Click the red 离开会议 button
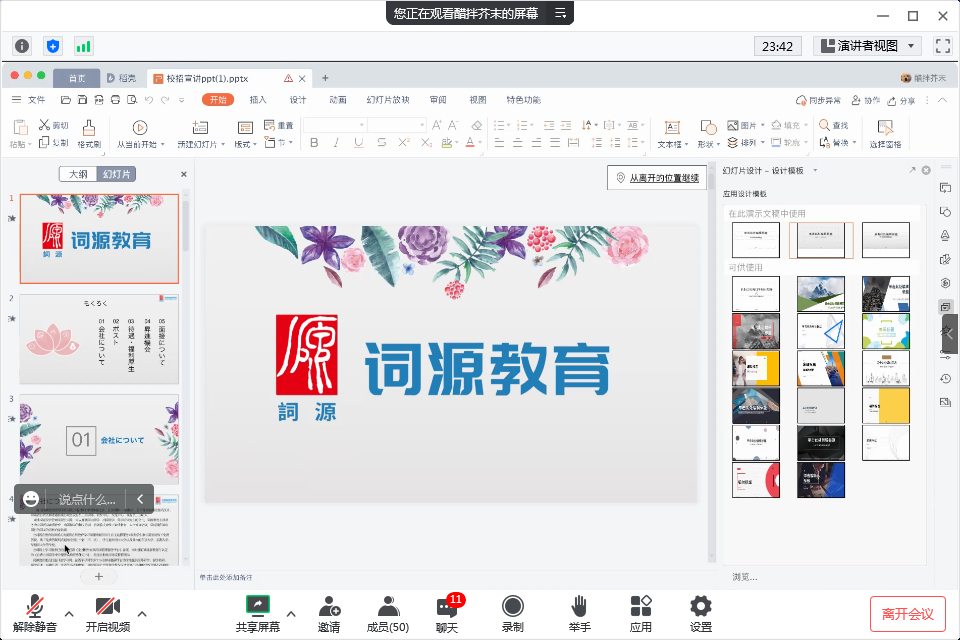 908,612
